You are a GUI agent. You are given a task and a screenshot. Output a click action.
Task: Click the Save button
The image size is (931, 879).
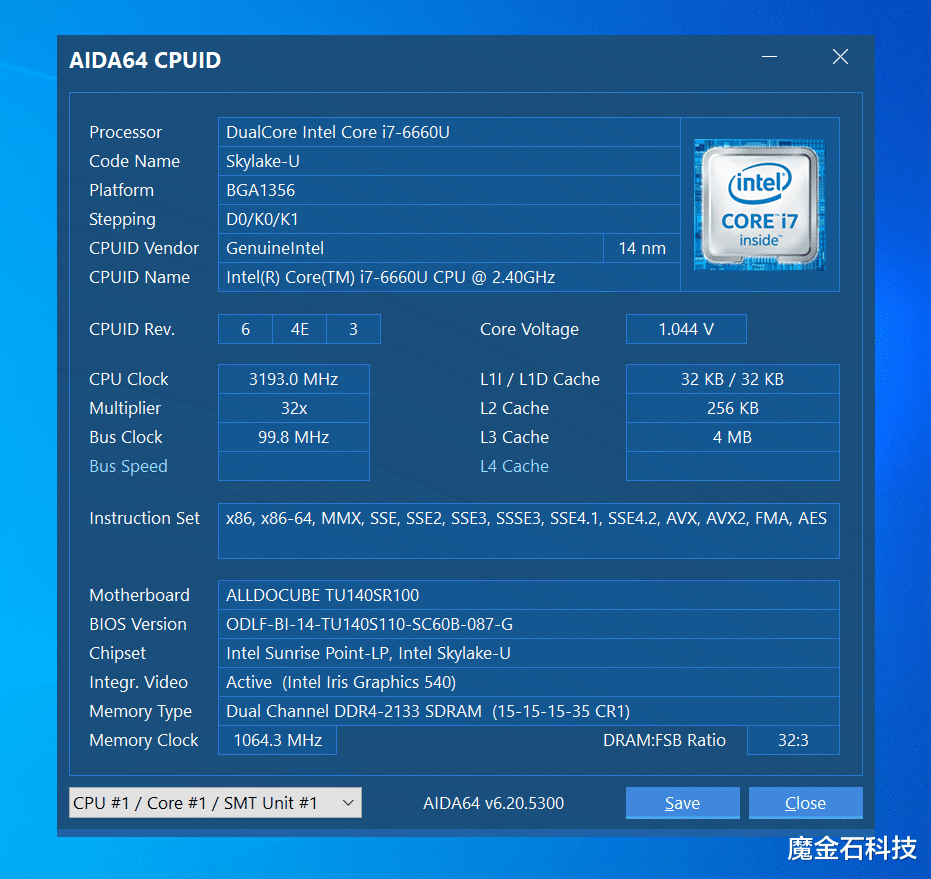683,803
